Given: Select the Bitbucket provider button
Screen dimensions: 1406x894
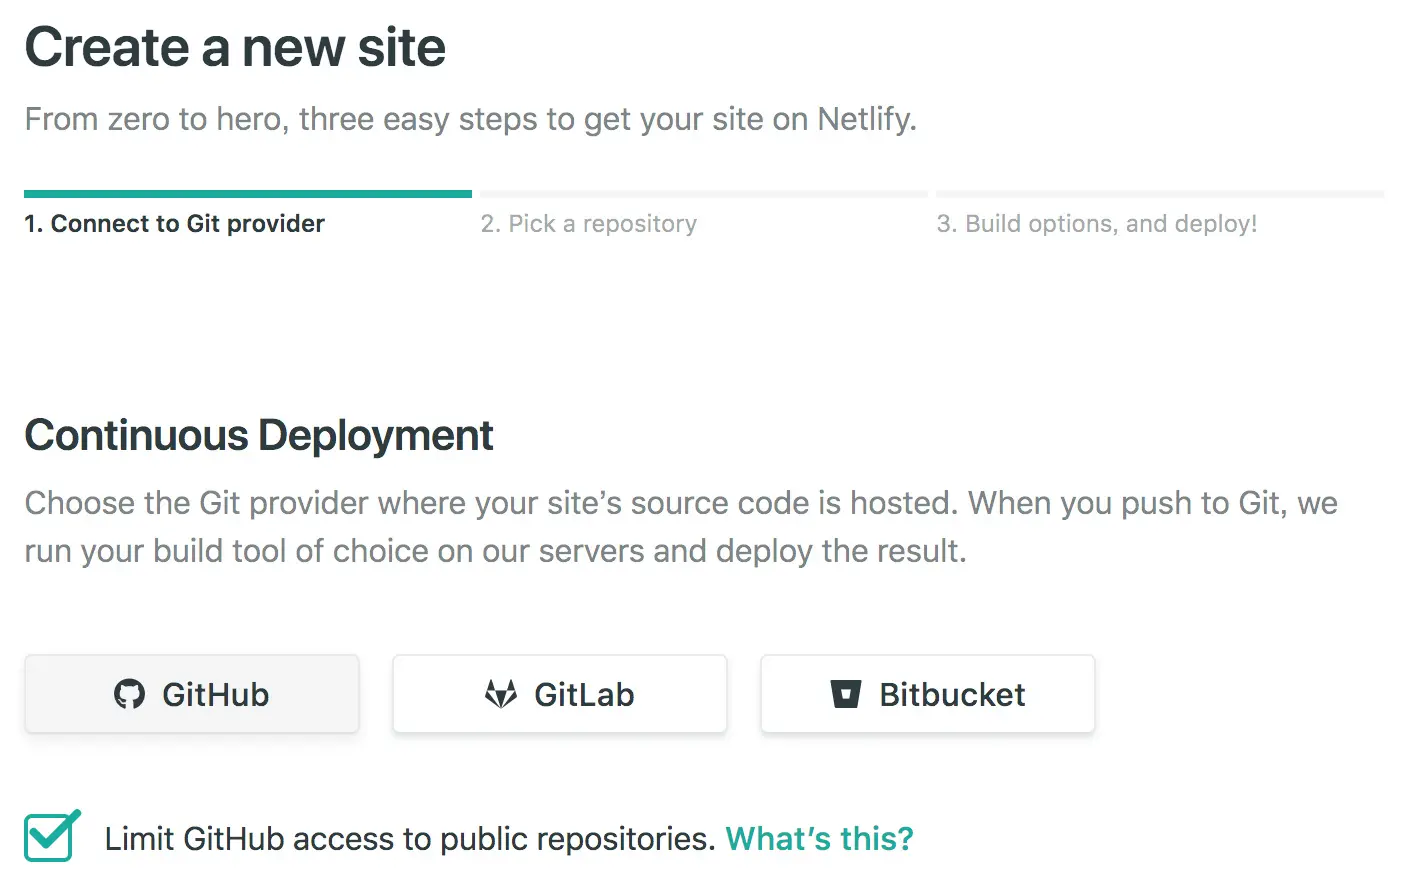Looking at the screenshot, I should click(928, 694).
